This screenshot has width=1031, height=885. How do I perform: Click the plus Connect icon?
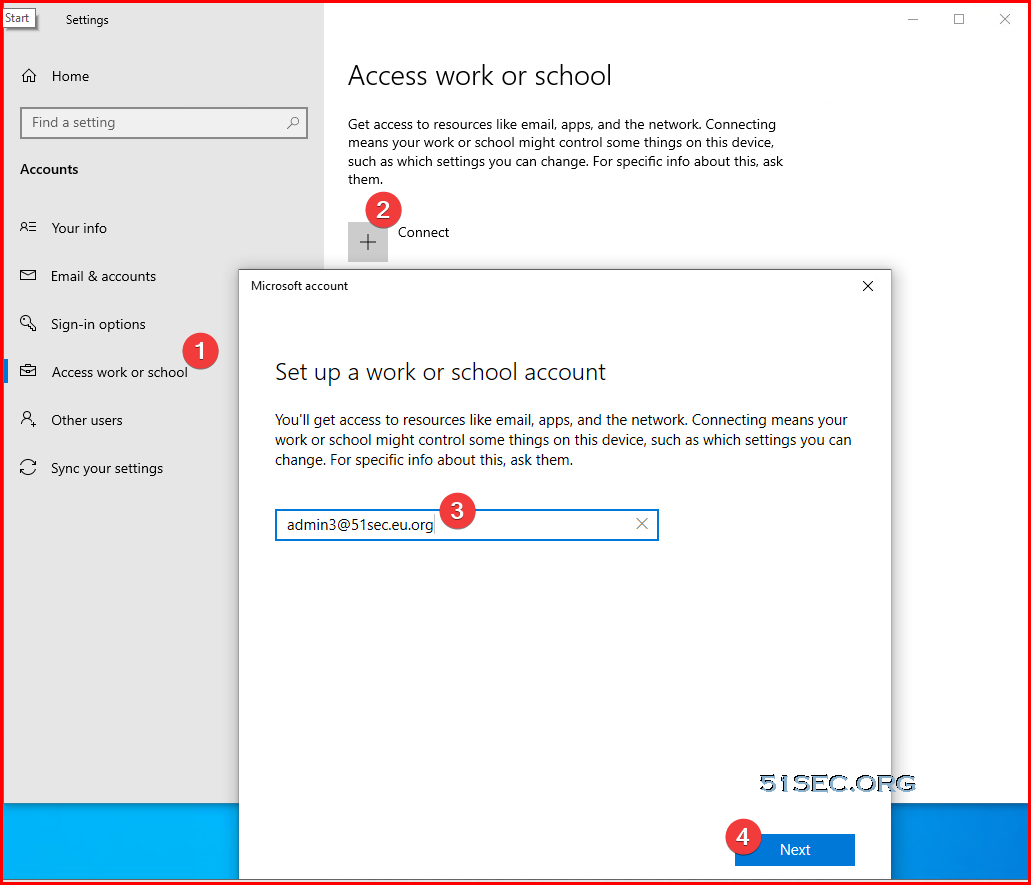click(368, 242)
